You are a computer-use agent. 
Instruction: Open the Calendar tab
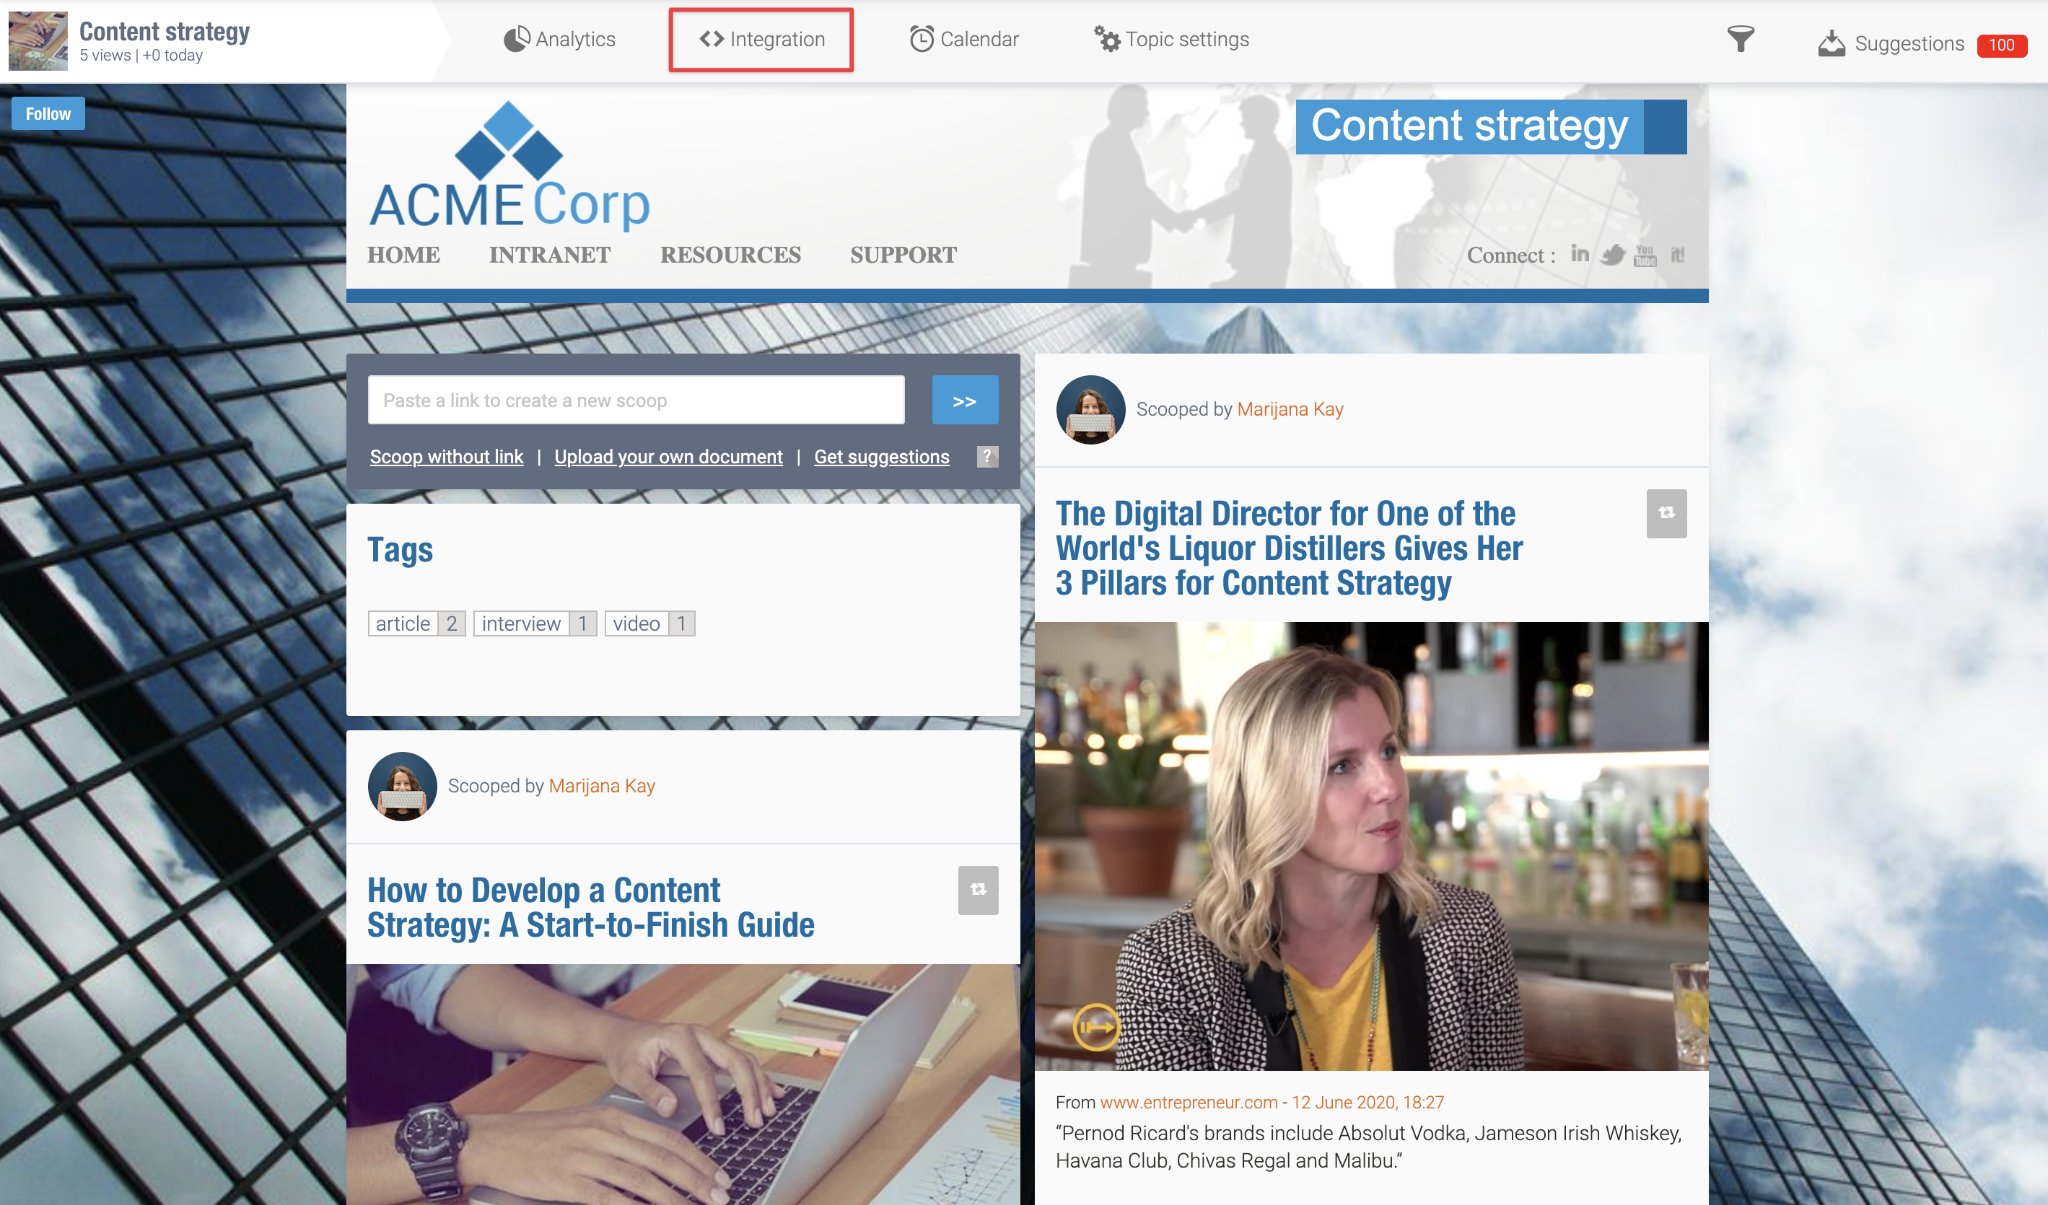[x=964, y=39]
